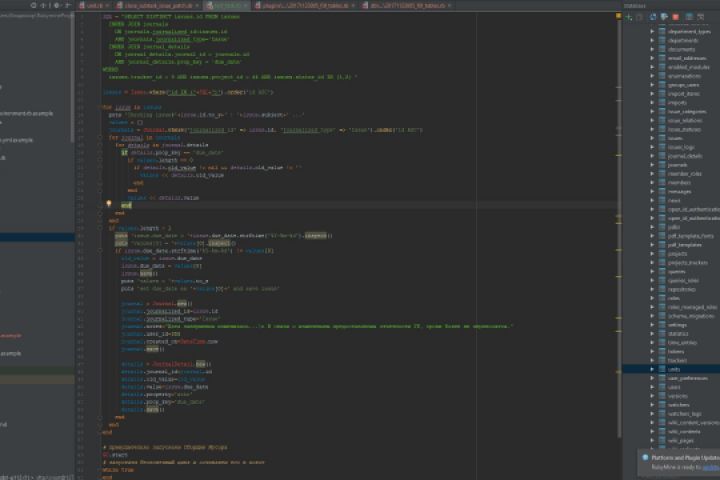Refresh the database schema
The width and height of the screenshot is (720, 480).
(652, 17)
